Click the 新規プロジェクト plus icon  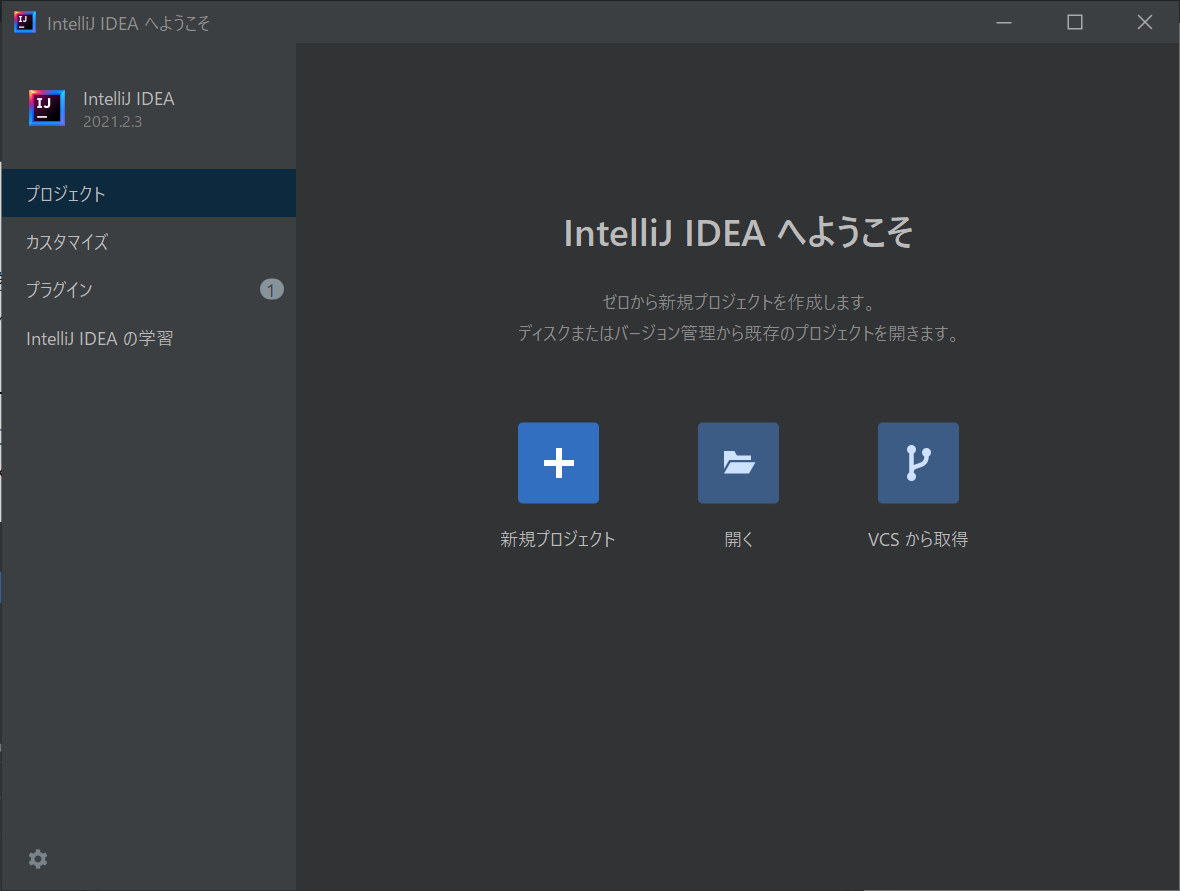558,463
